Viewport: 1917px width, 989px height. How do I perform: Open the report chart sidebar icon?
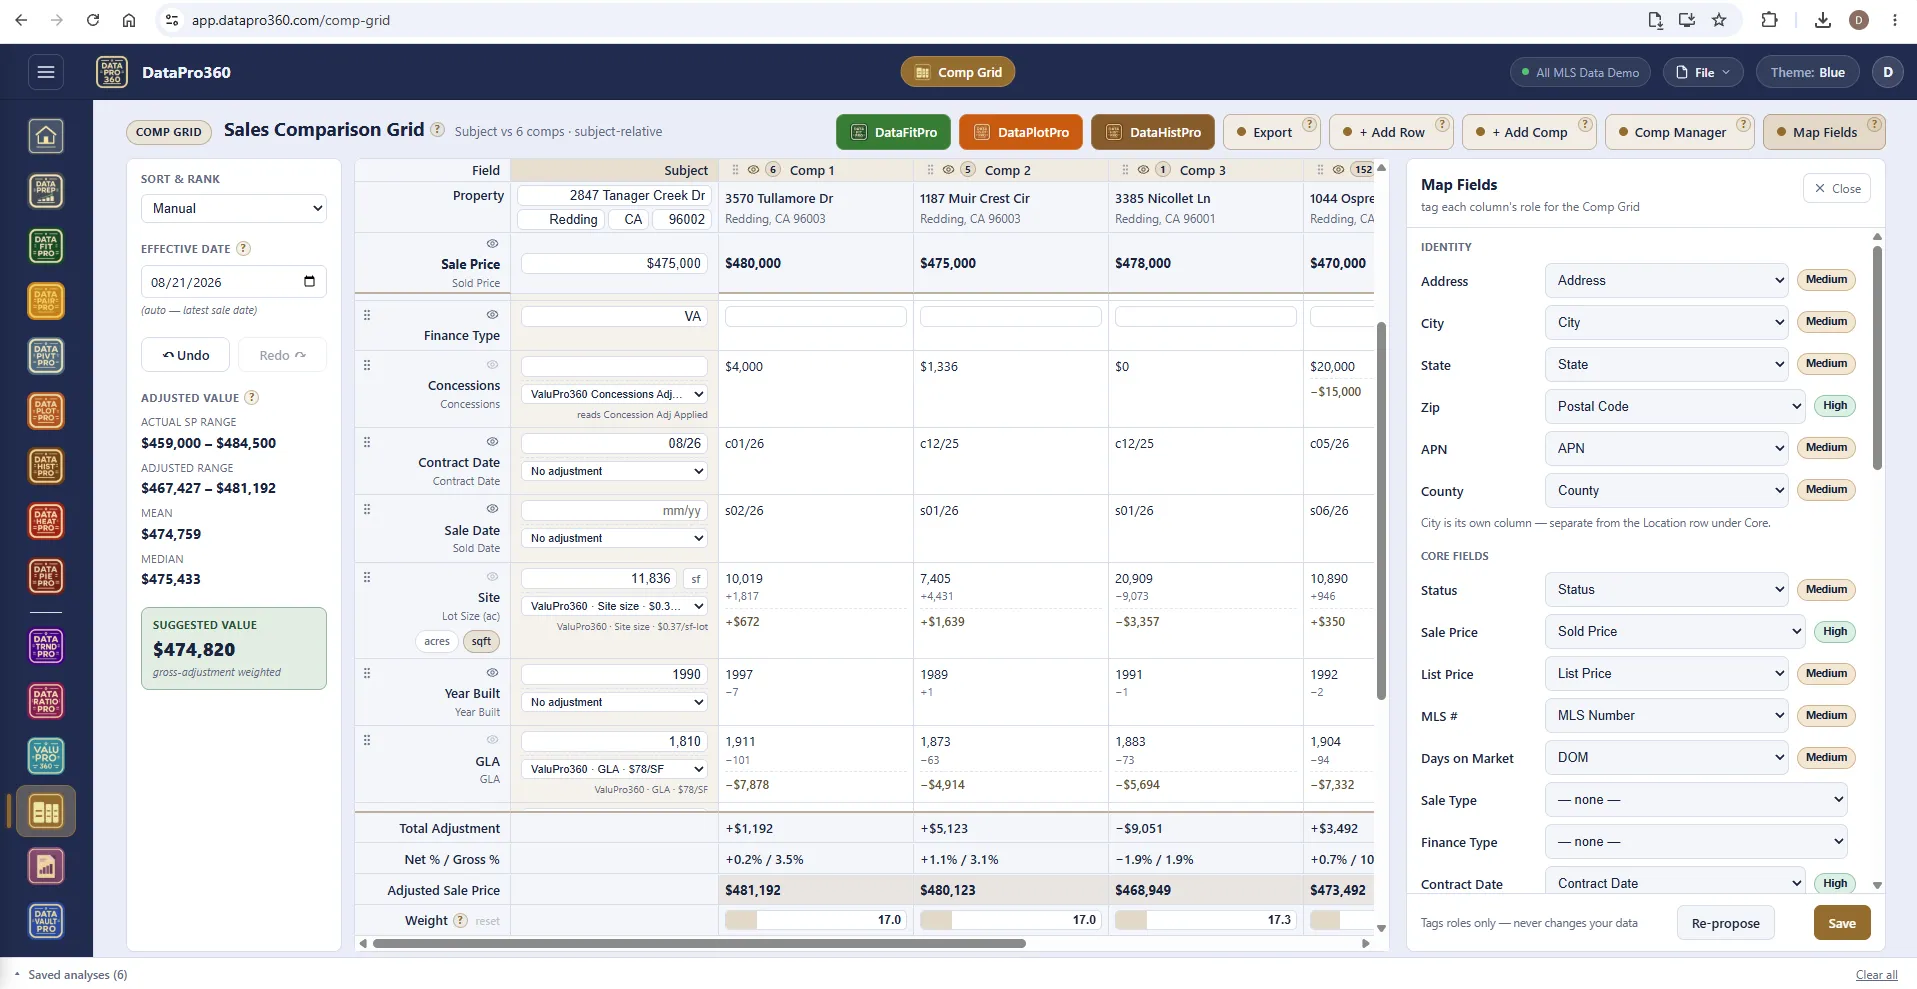tap(46, 867)
